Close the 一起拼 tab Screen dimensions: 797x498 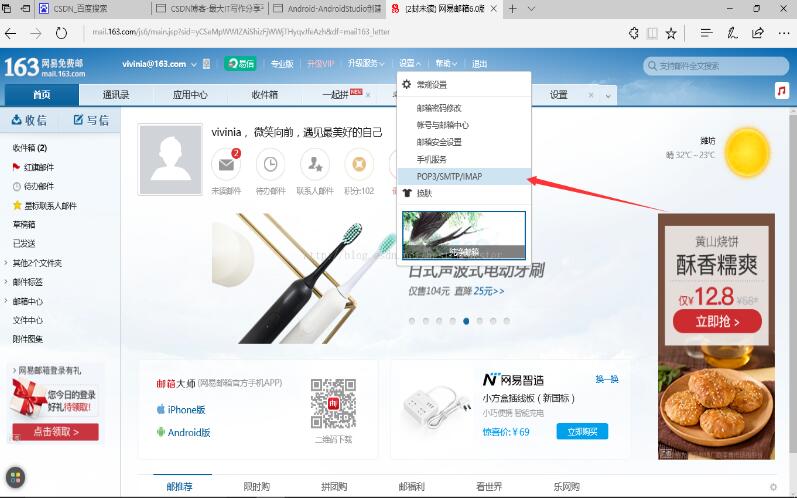tap(368, 95)
